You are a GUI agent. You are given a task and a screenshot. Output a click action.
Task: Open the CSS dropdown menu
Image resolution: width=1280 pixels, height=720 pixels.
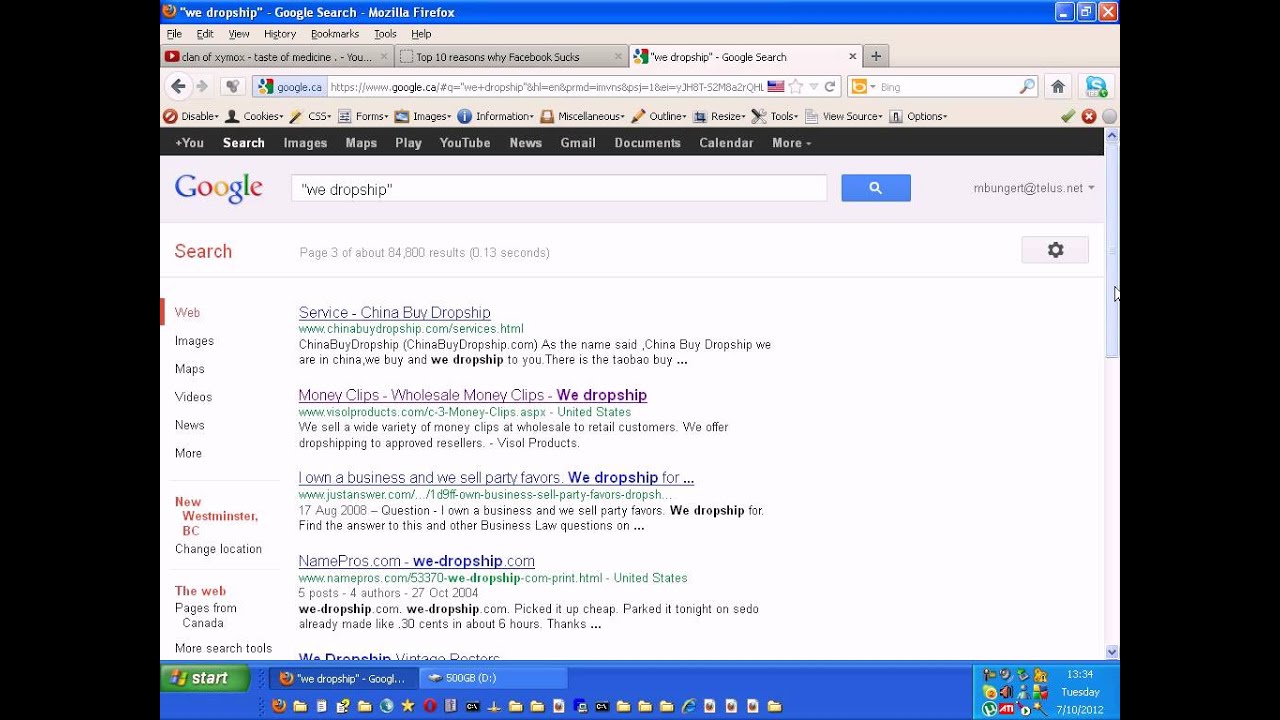click(x=310, y=116)
